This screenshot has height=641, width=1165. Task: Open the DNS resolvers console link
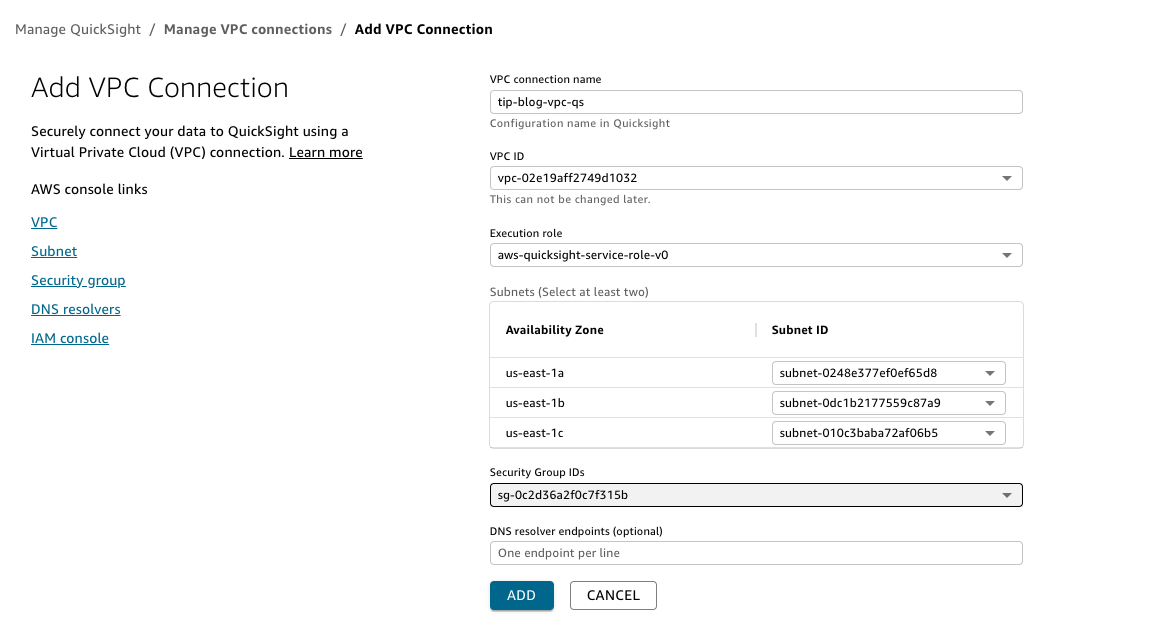point(76,309)
